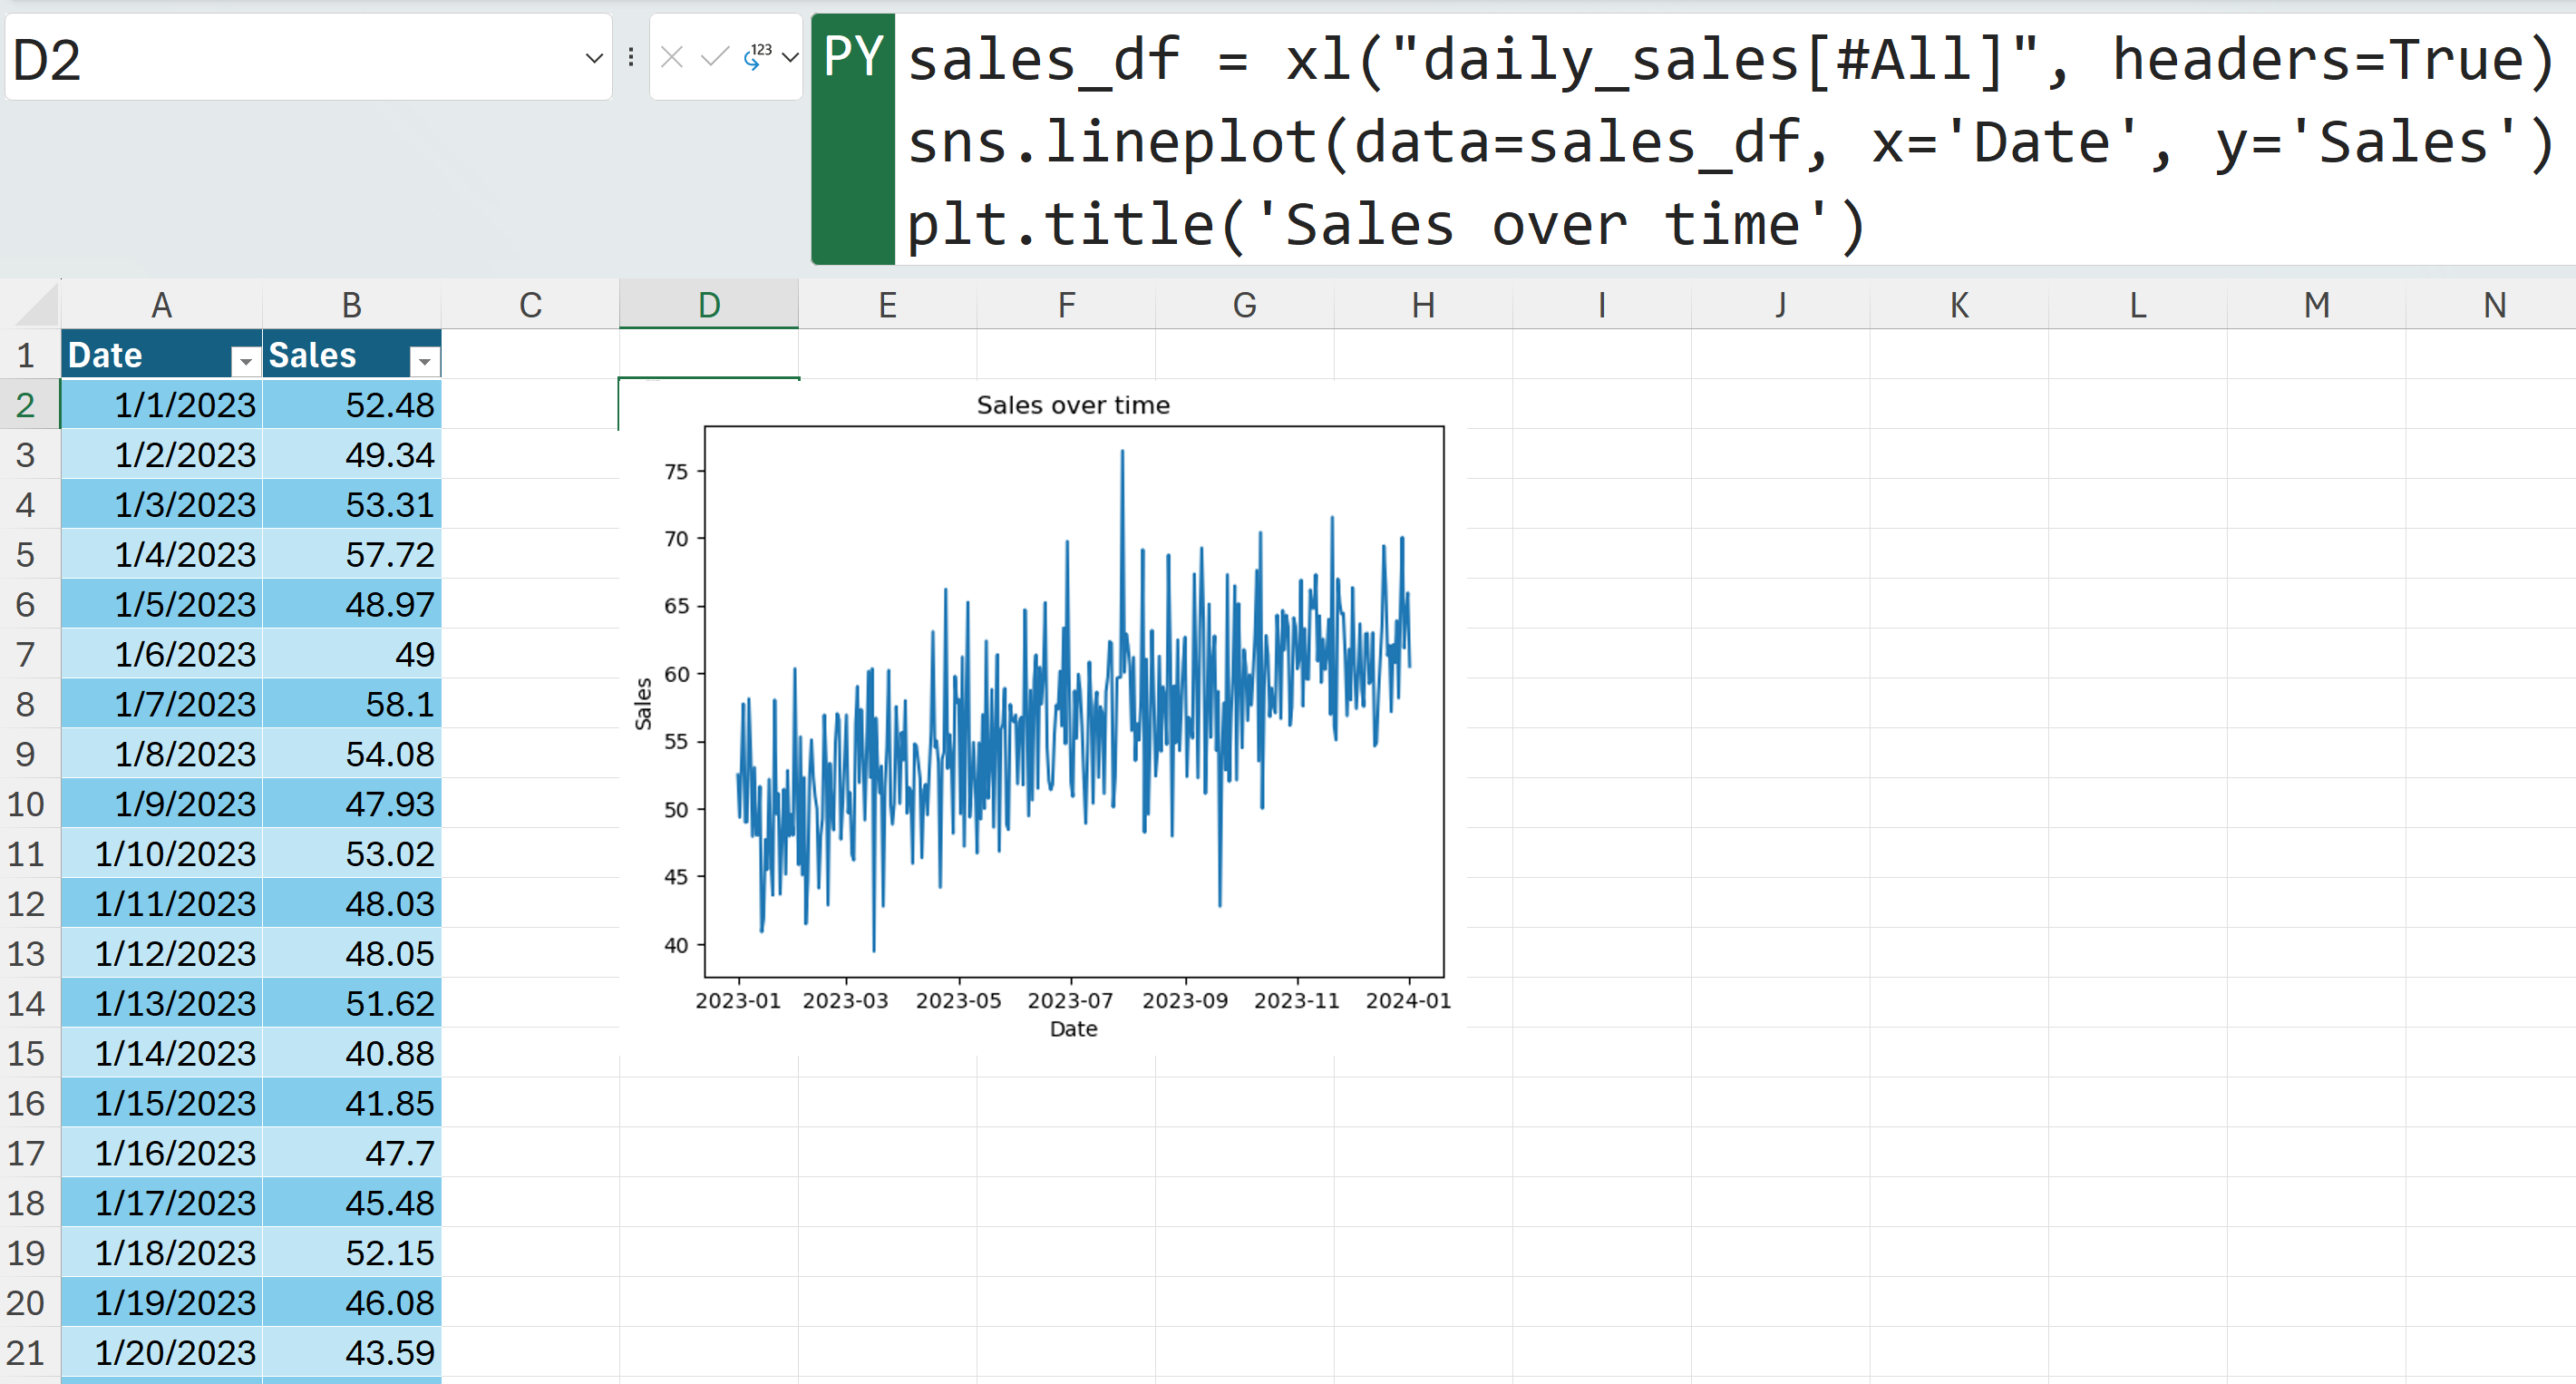The image size is (2576, 1384).
Task: Click the cancel X formula icon
Action: [x=672, y=58]
